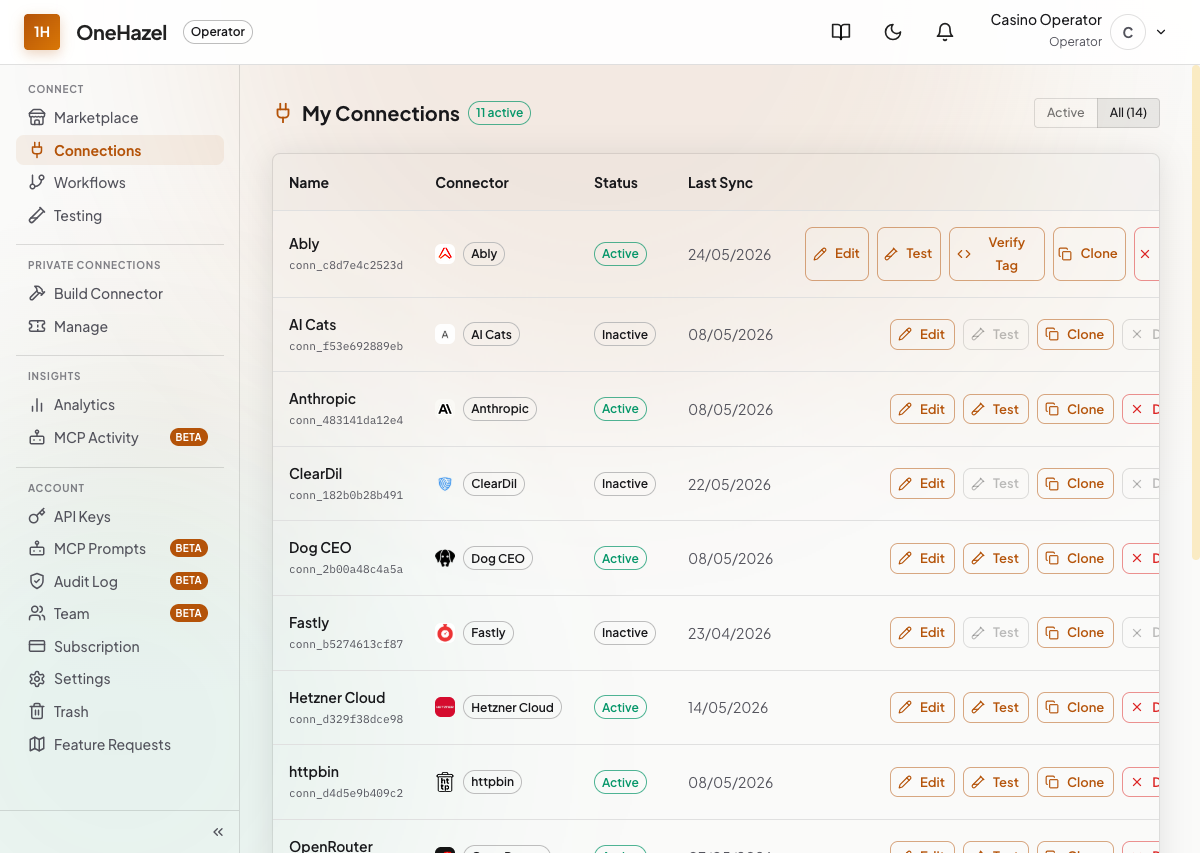Click the httpbin logo icon
1200x853 pixels.
445,782
